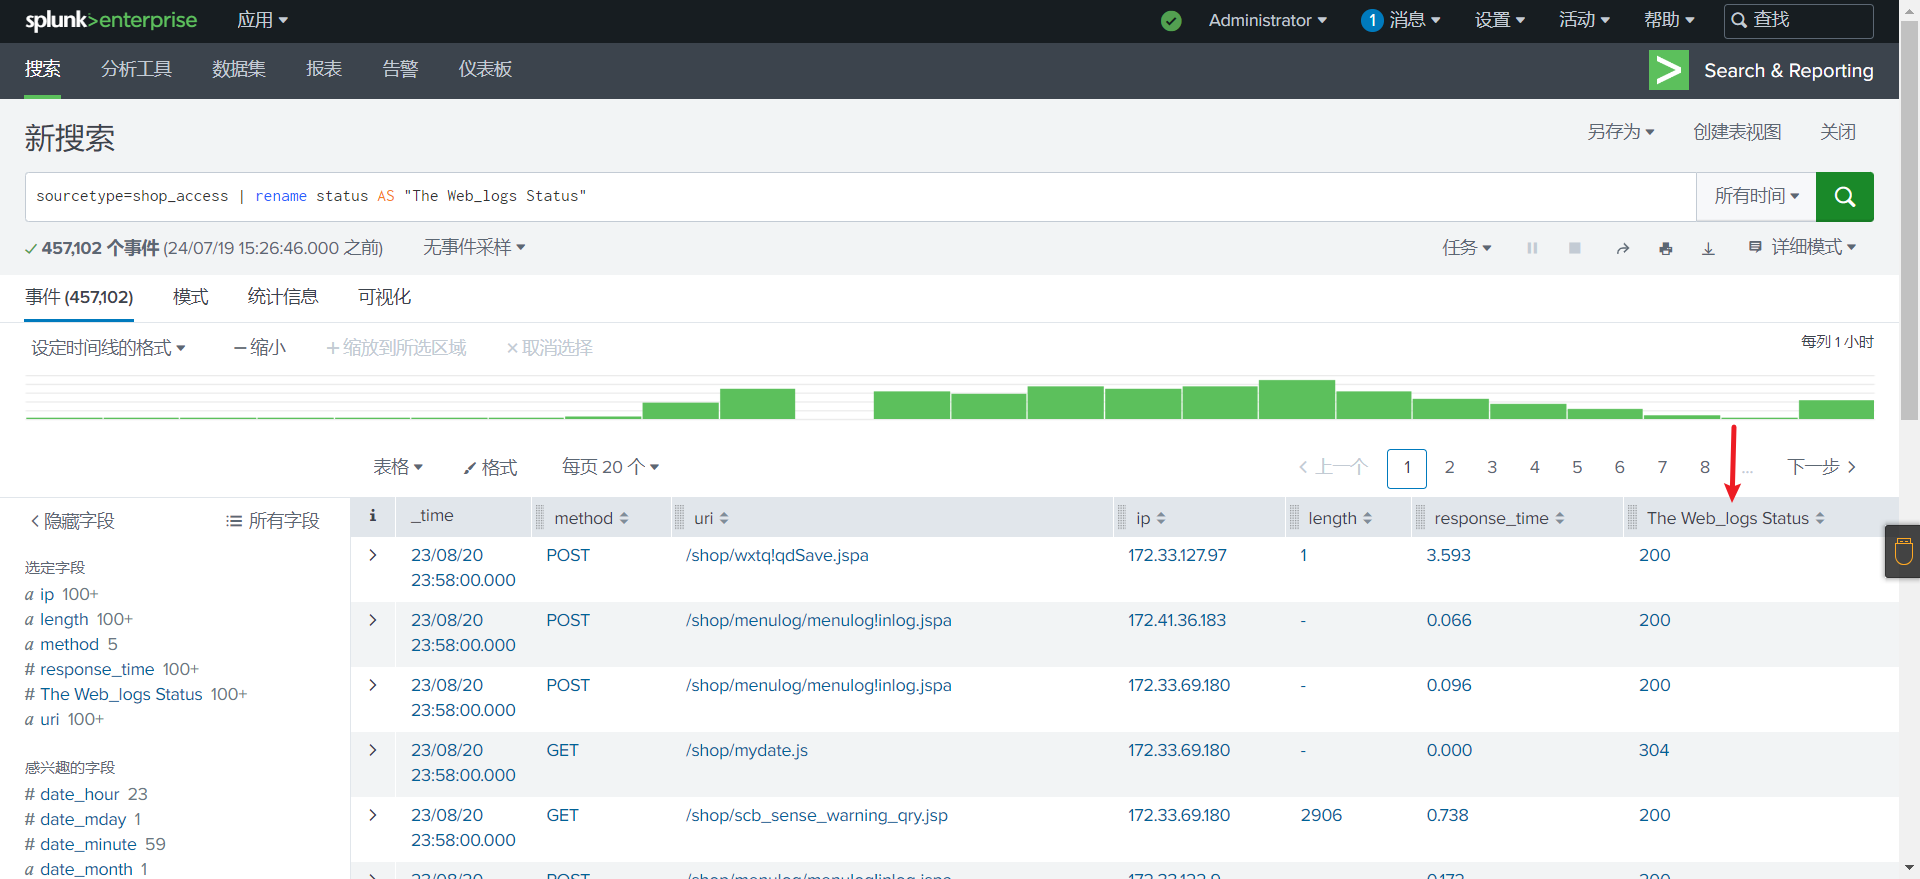The width and height of the screenshot is (1920, 879).
Task: Click the 创建表视图 button
Action: tap(1737, 132)
